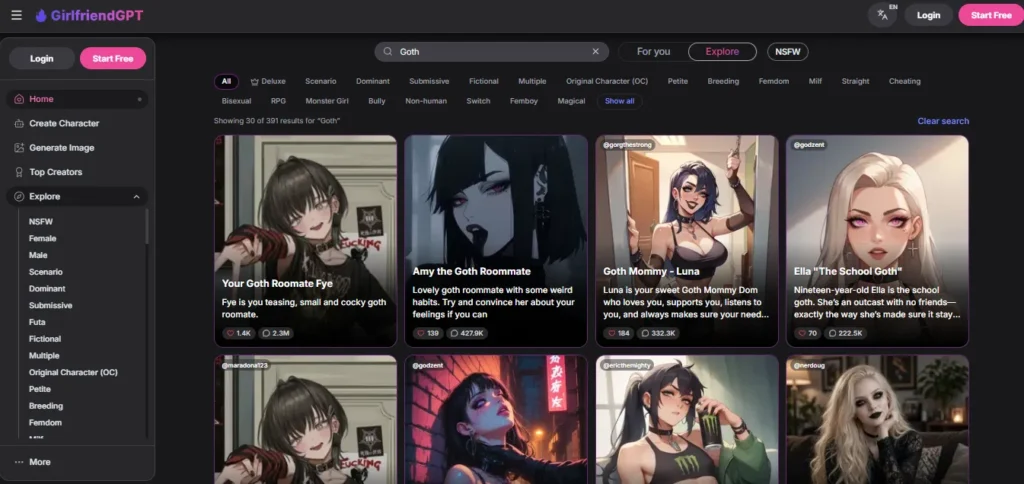Screen dimensions: 1024x484
Task: Click into the Goth search field
Action: pyautogui.click(x=491, y=52)
